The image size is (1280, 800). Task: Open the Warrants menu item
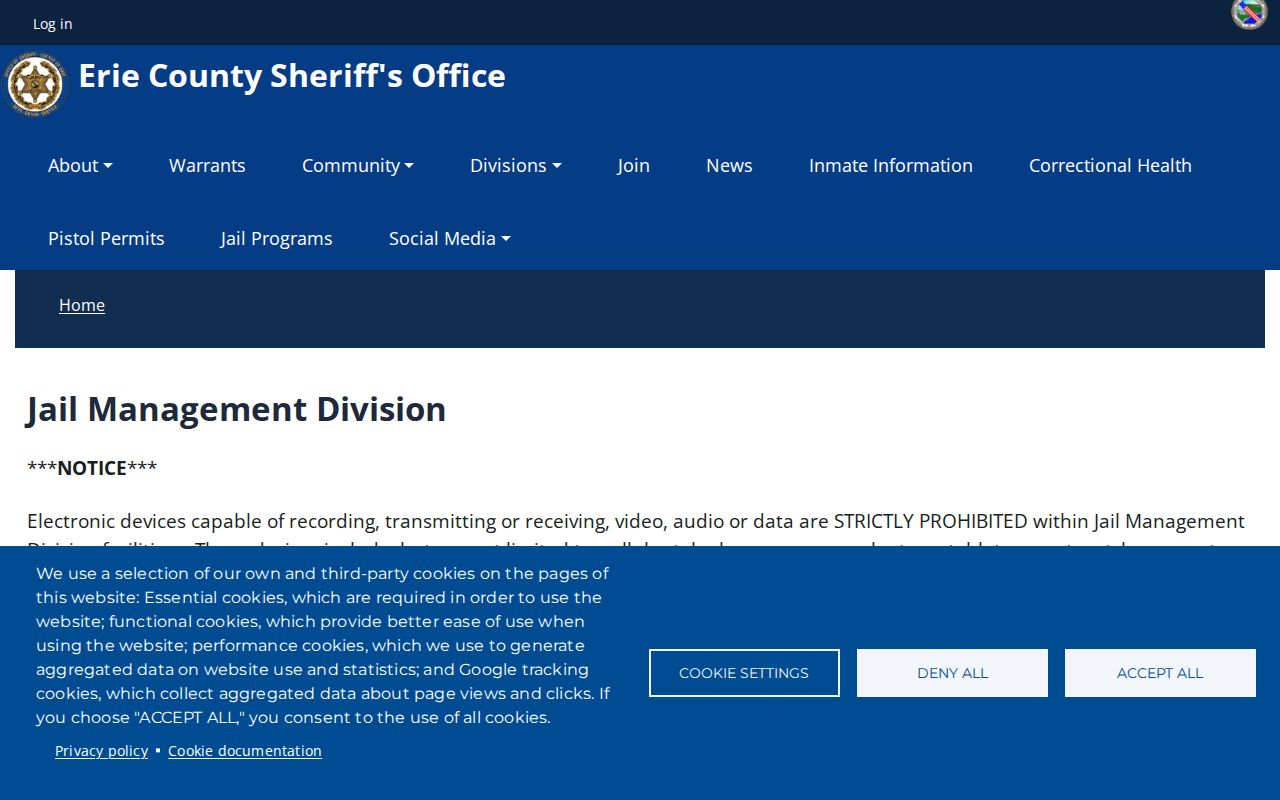click(207, 166)
